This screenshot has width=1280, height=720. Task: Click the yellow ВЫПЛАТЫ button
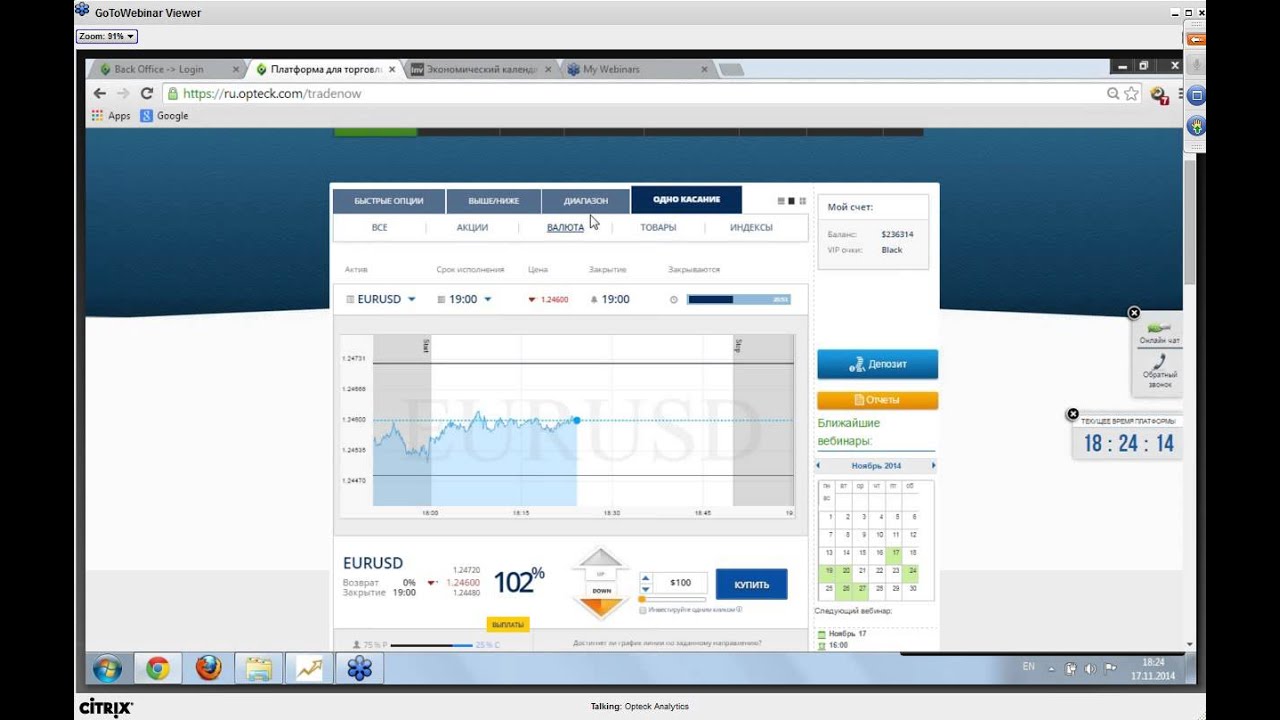508,625
